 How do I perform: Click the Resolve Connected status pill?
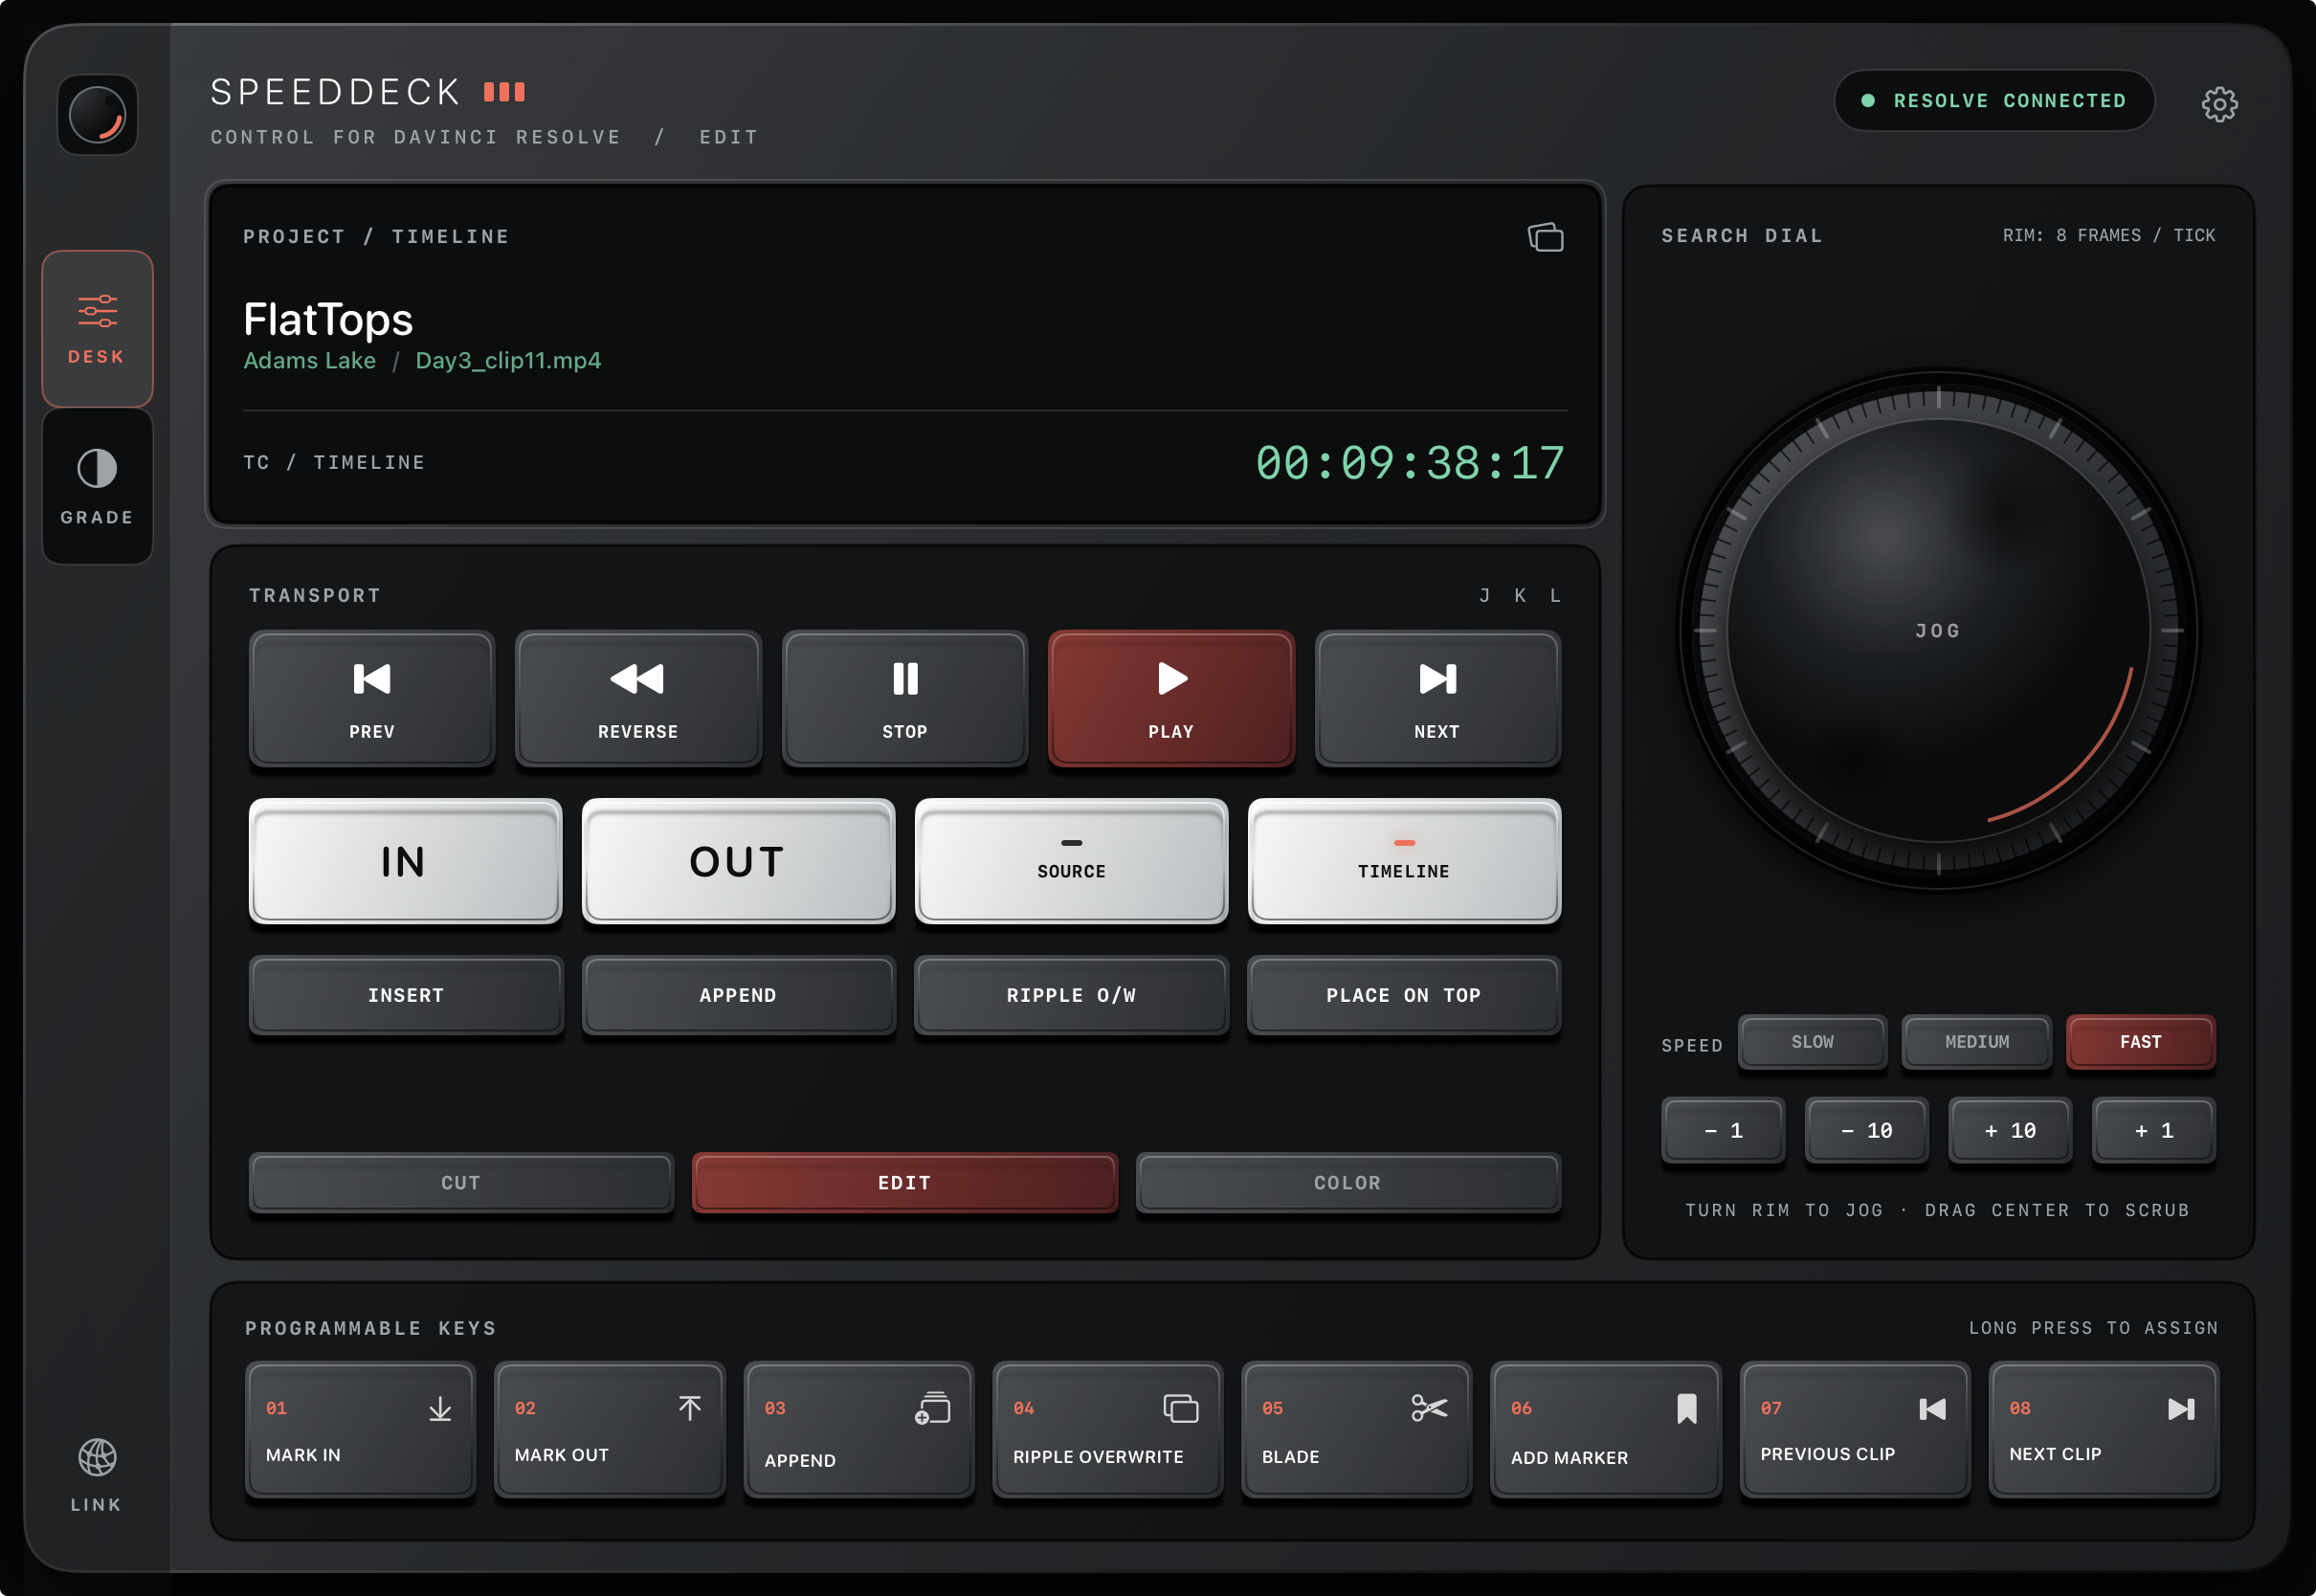[1994, 101]
